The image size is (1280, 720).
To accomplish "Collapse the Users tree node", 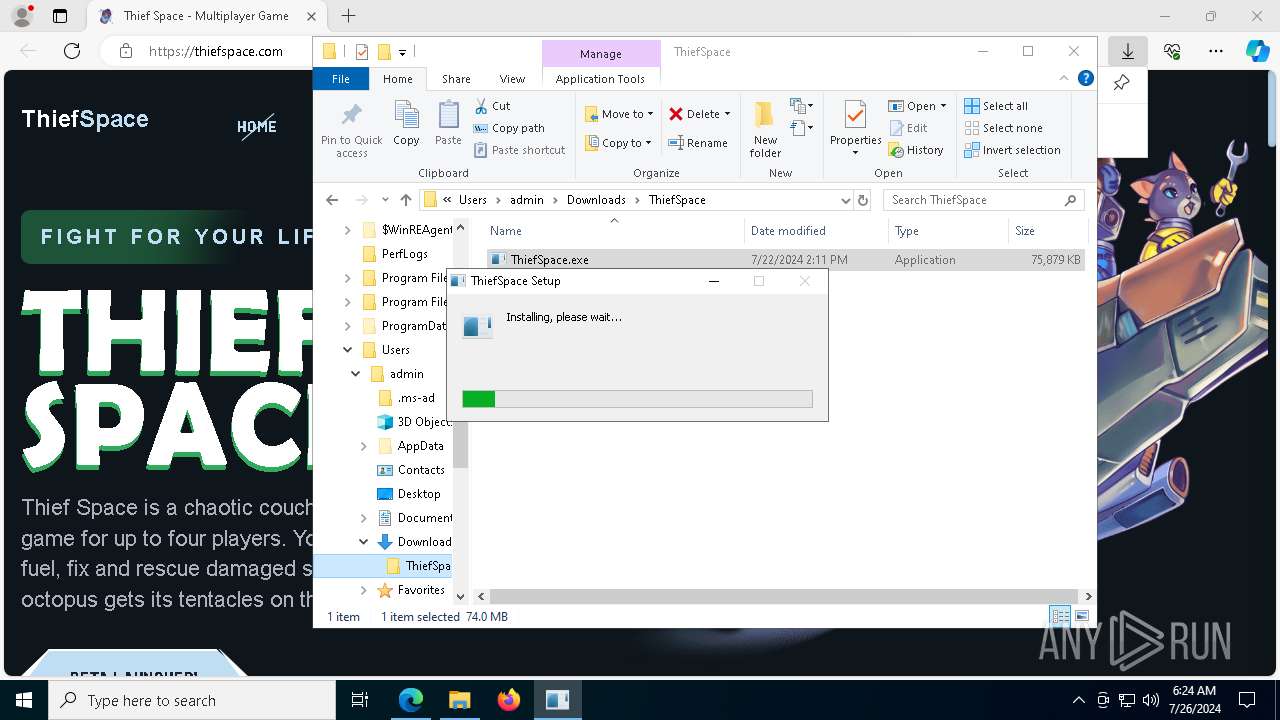I will coord(347,350).
